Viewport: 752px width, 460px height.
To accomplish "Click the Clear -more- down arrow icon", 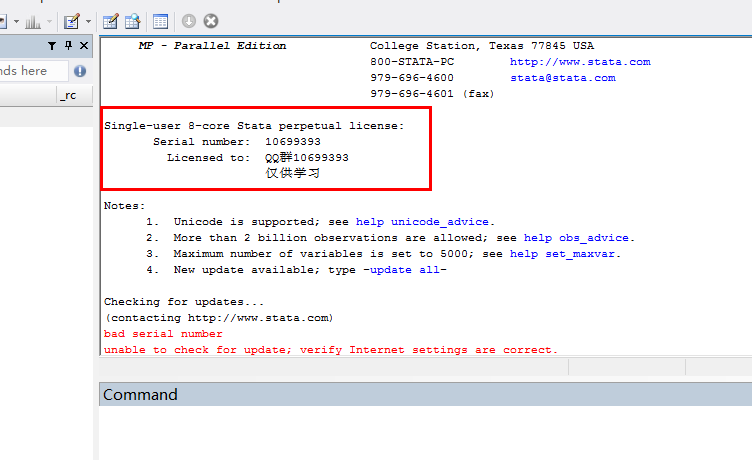I will click(188, 21).
